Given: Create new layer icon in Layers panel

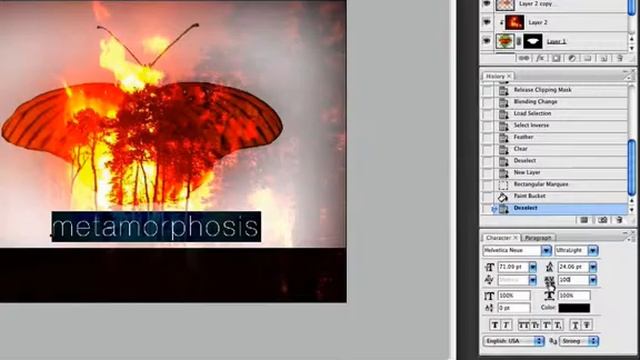Looking at the screenshot, I should [x=604, y=59].
